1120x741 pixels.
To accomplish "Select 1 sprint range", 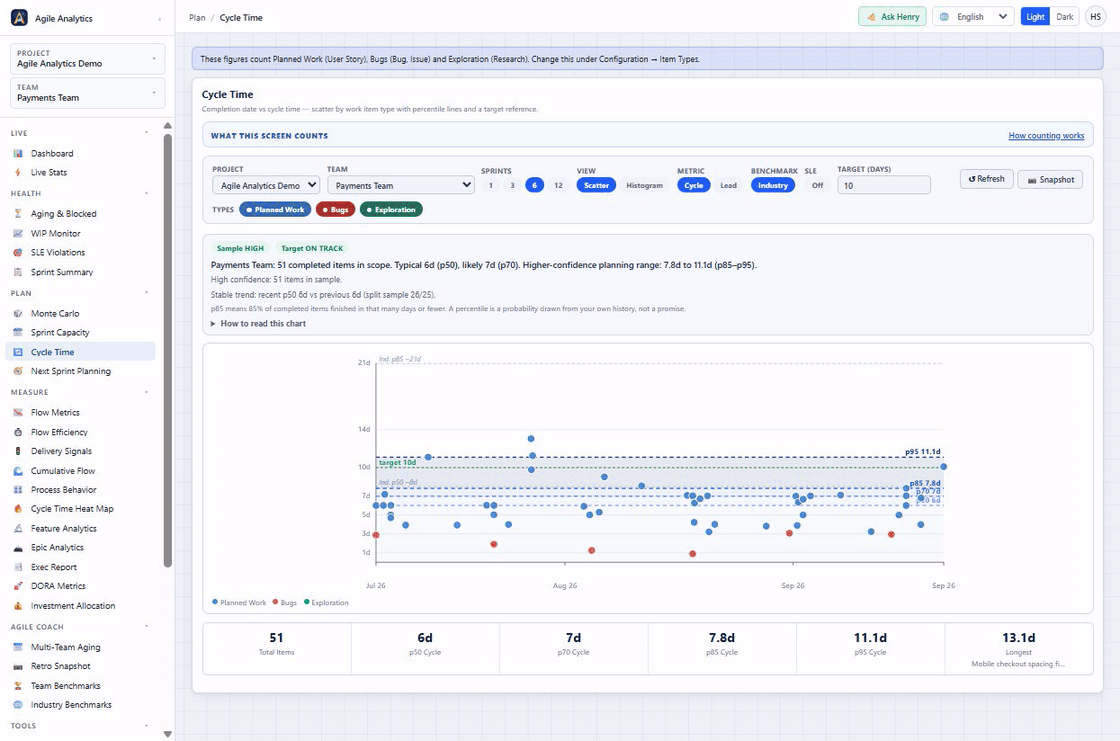I will click(x=490, y=185).
